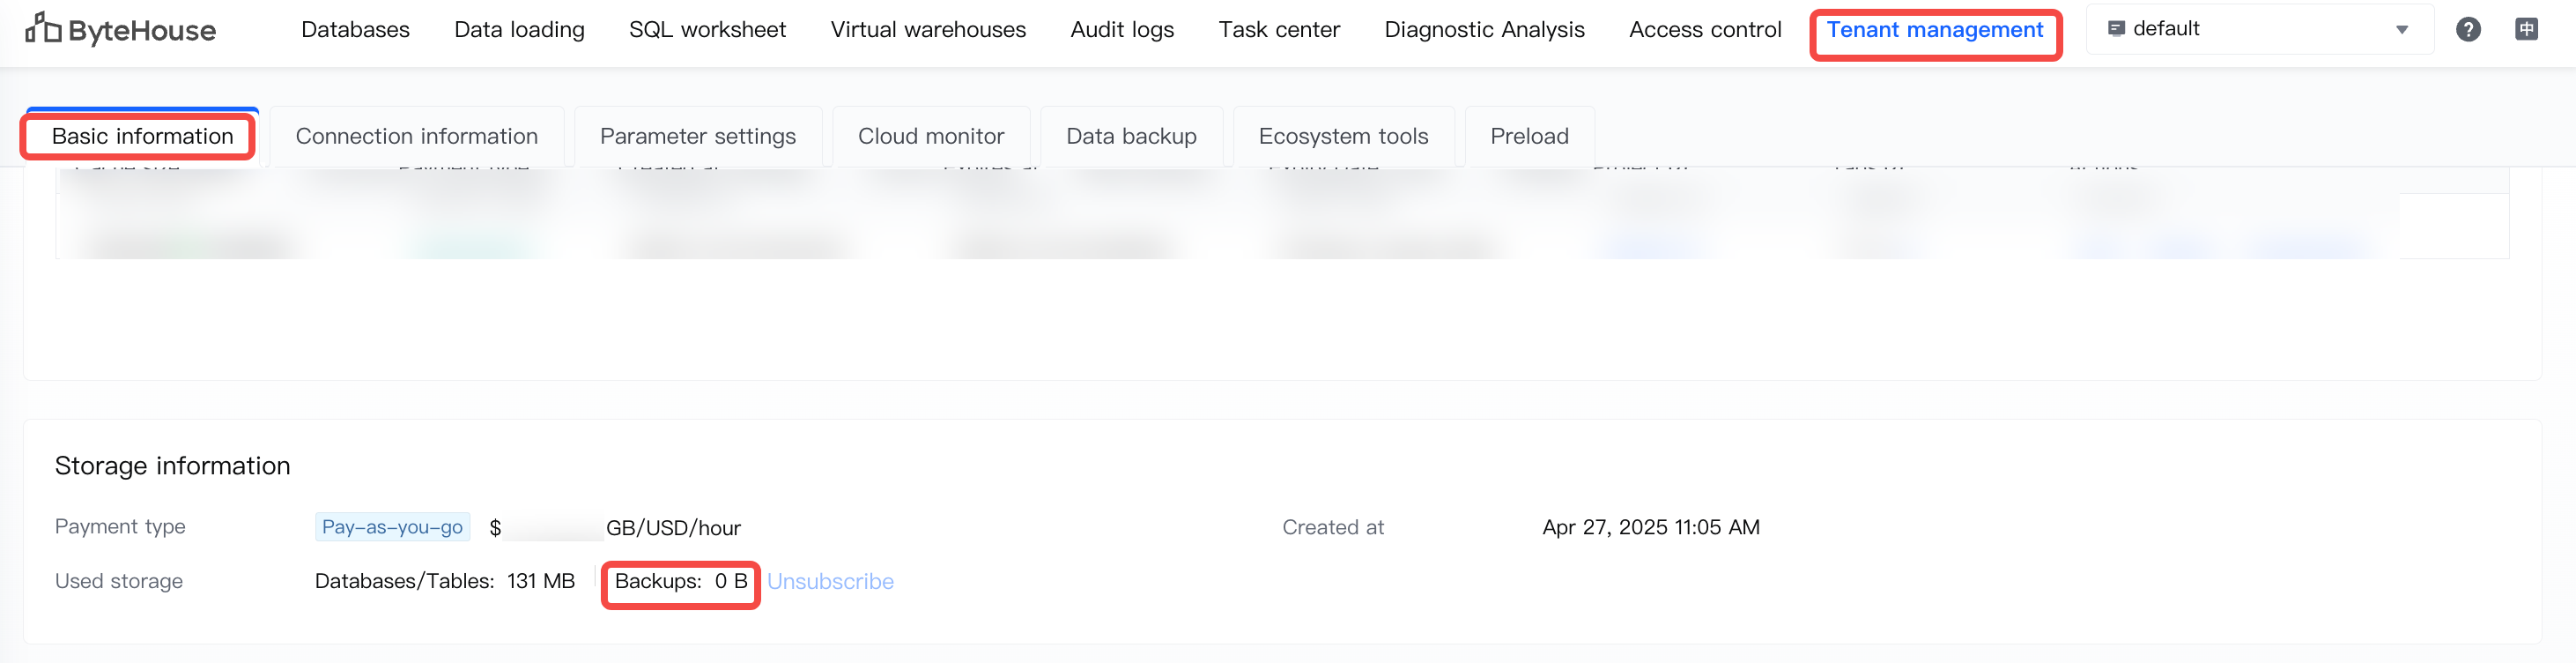Open the Databases menu
Screen dimensions: 2576x663
tap(355, 30)
